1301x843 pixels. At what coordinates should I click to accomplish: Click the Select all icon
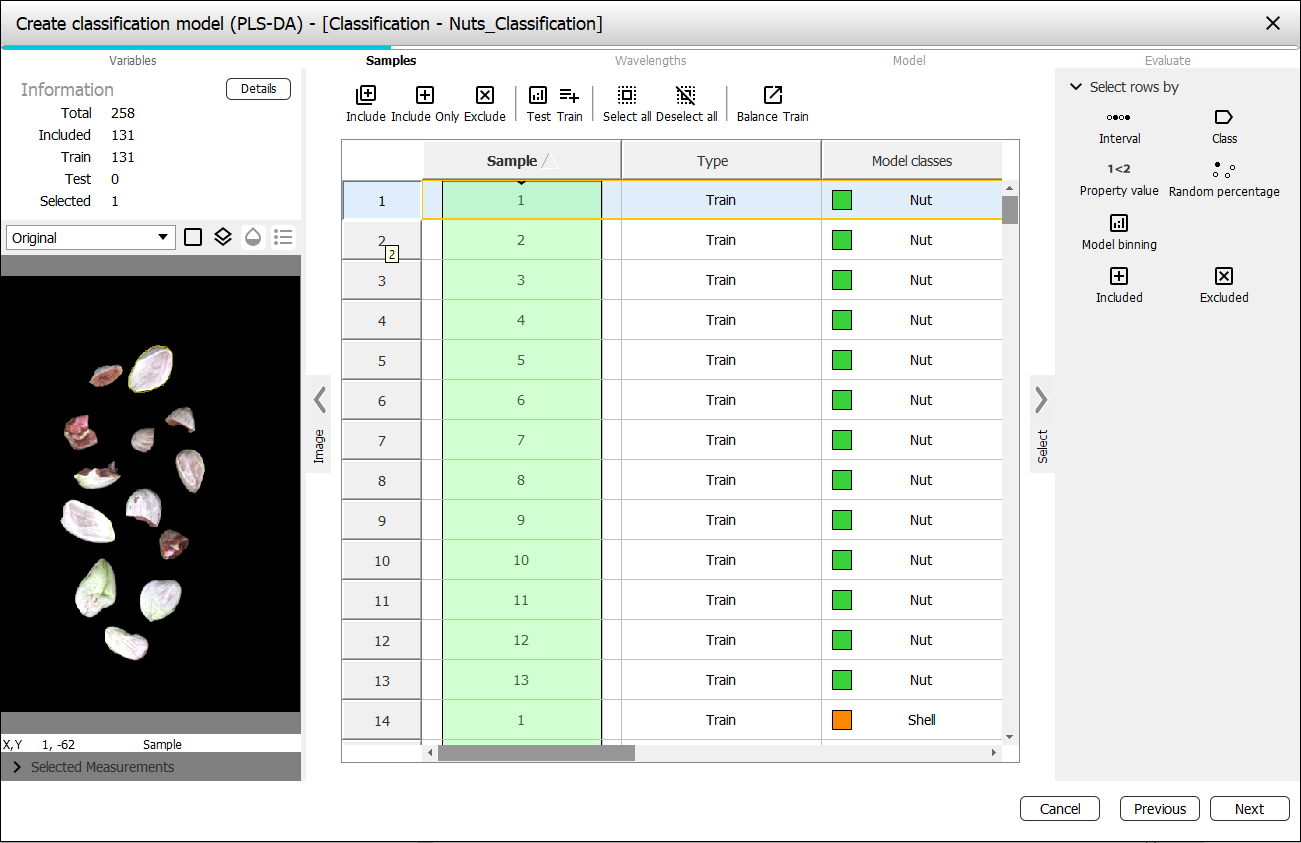(x=627, y=96)
